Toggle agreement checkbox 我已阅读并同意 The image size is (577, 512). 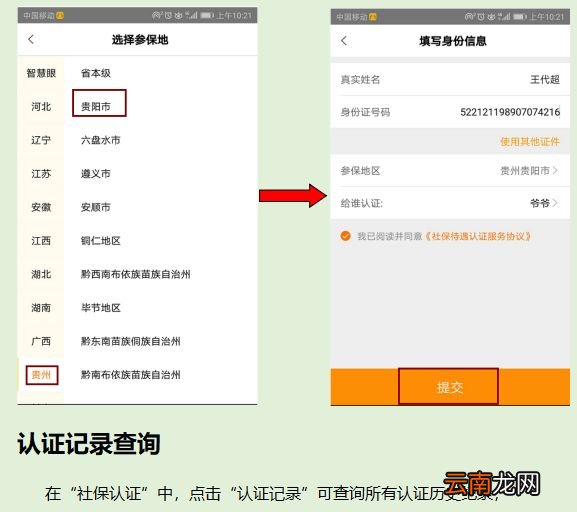click(x=346, y=236)
